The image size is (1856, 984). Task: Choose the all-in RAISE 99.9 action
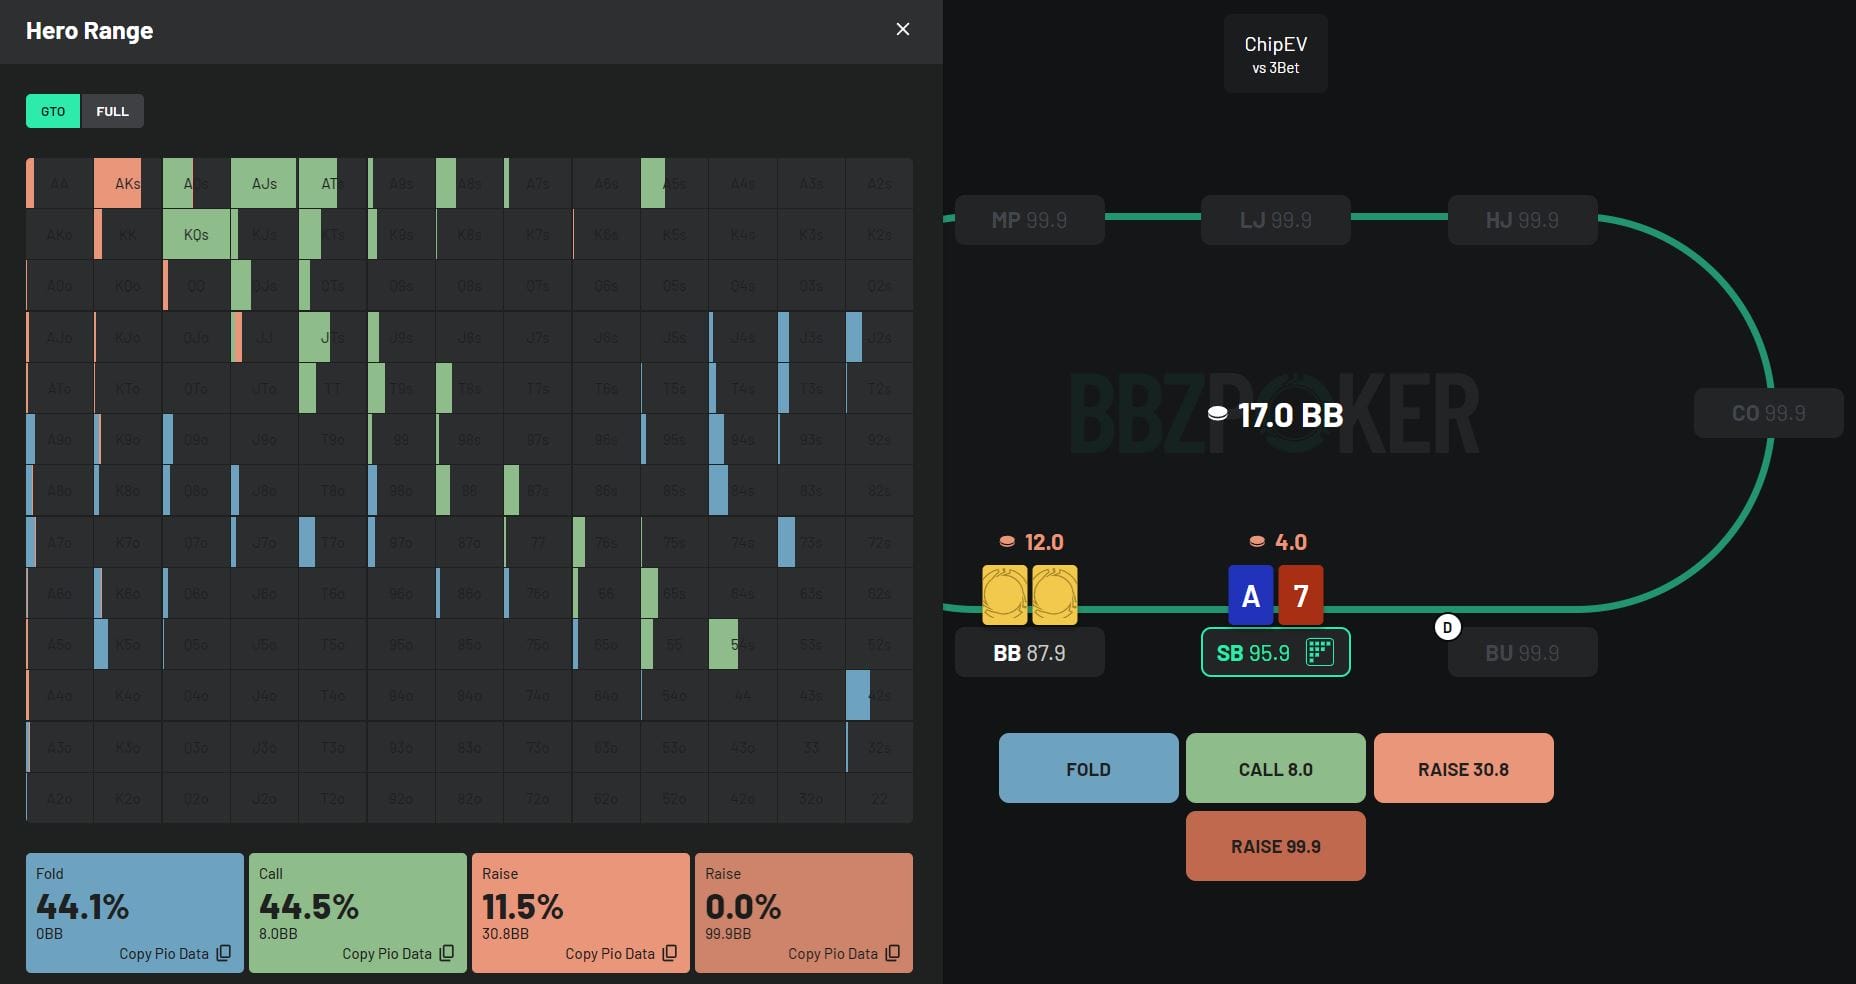pos(1275,846)
